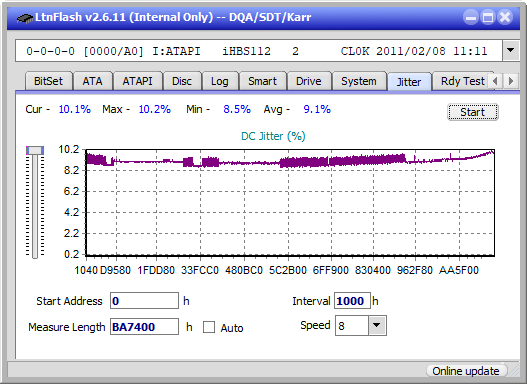Screen dimensions: 527x384
Task: Click the Measure Length field BA7400
Action: click(x=145, y=327)
